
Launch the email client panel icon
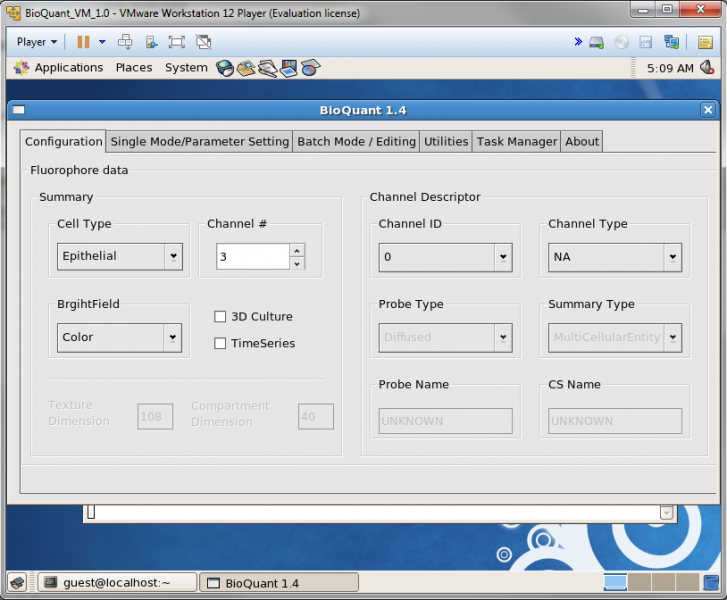(x=246, y=68)
